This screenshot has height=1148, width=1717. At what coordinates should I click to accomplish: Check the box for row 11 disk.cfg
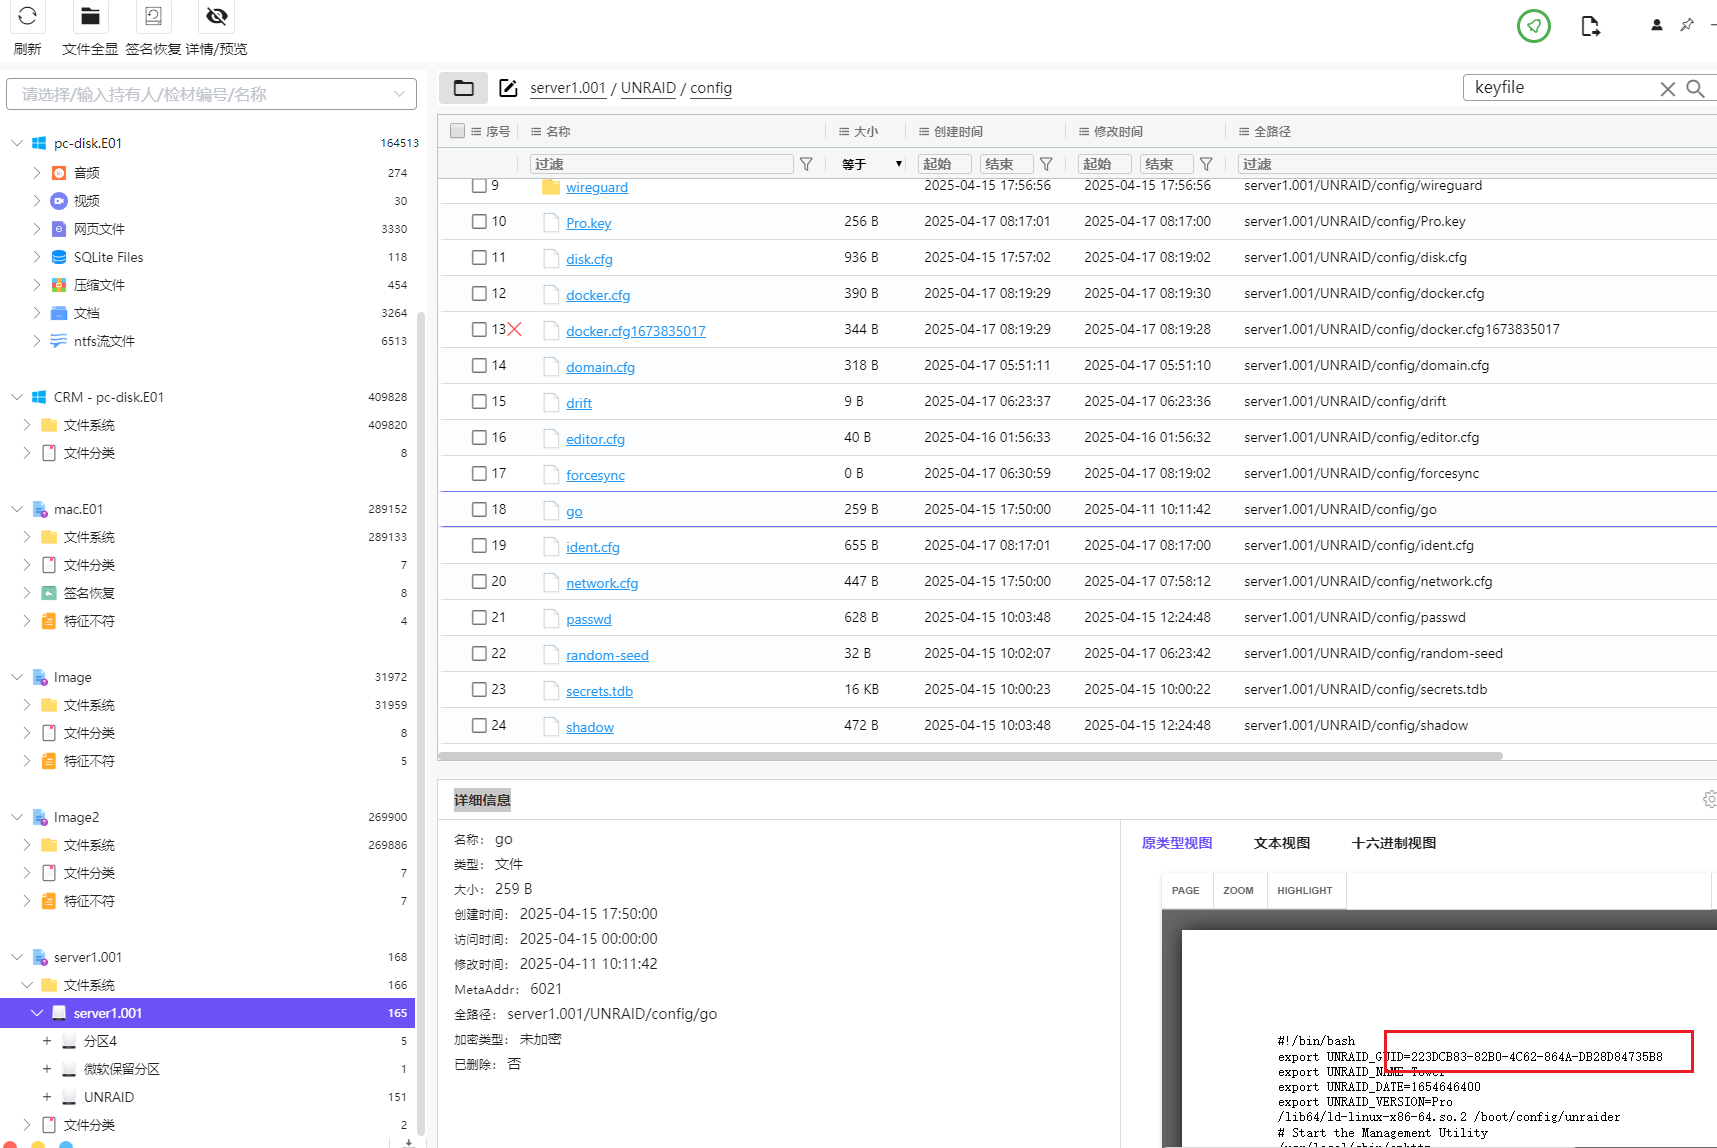(x=479, y=257)
